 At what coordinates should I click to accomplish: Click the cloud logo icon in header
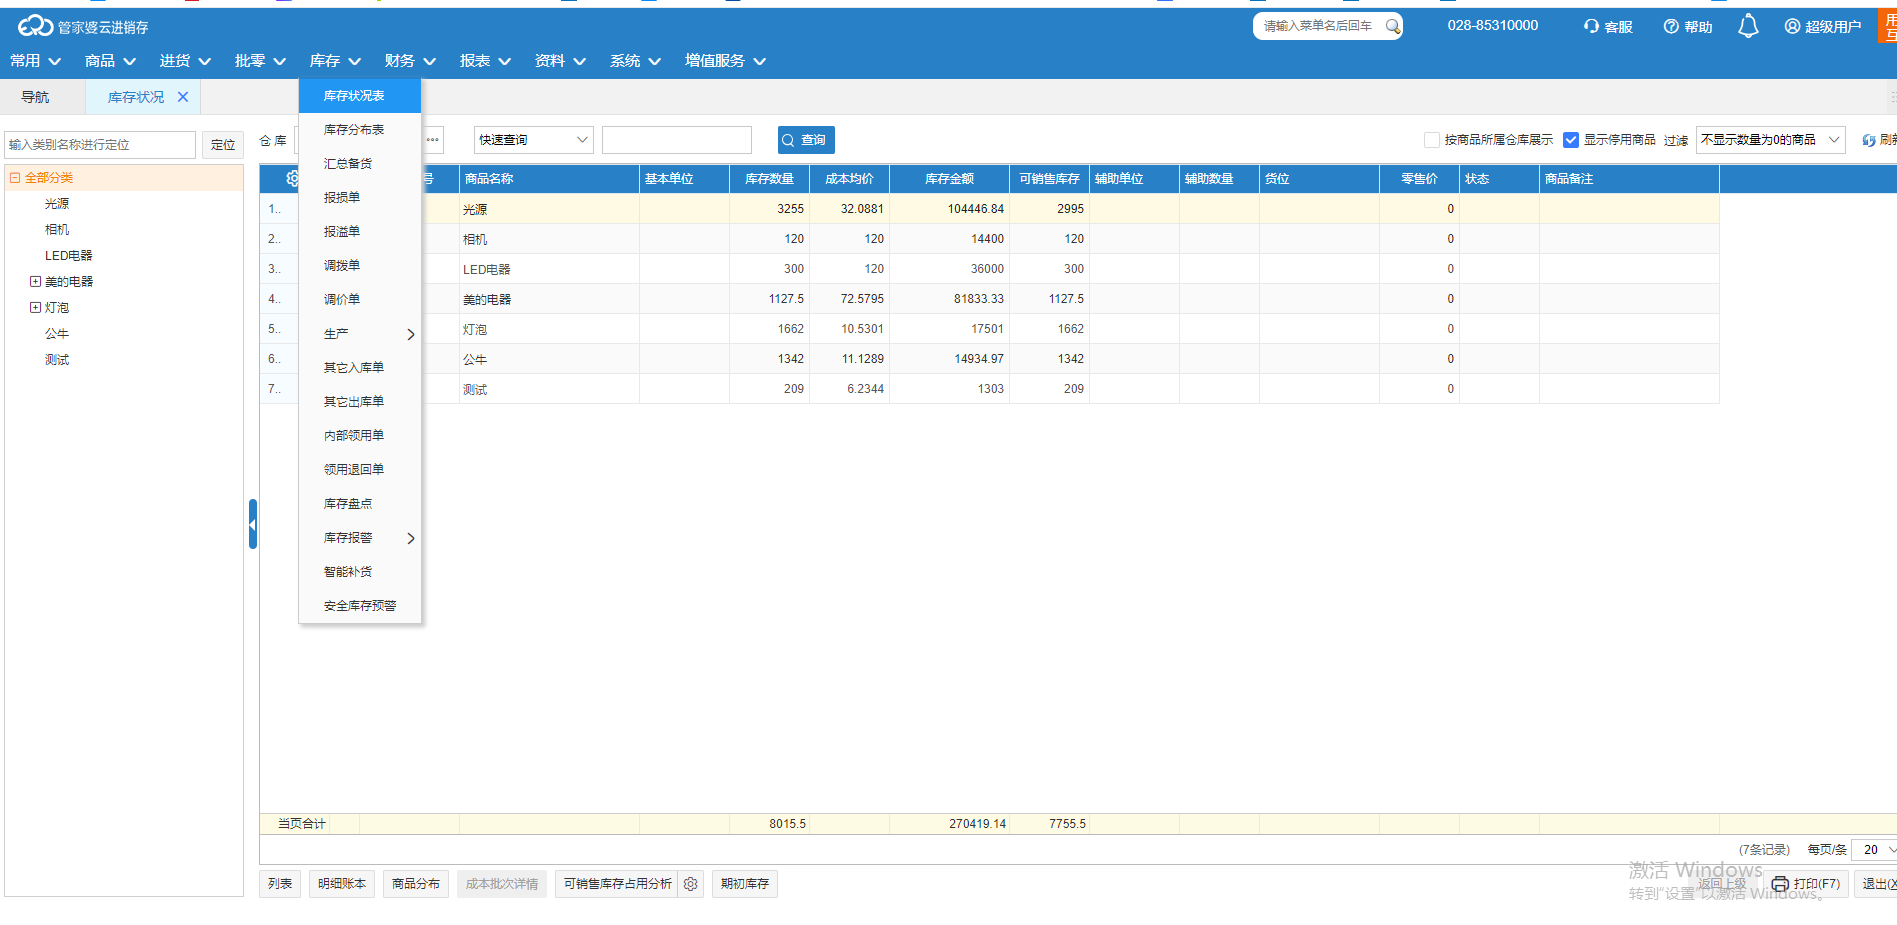35,26
